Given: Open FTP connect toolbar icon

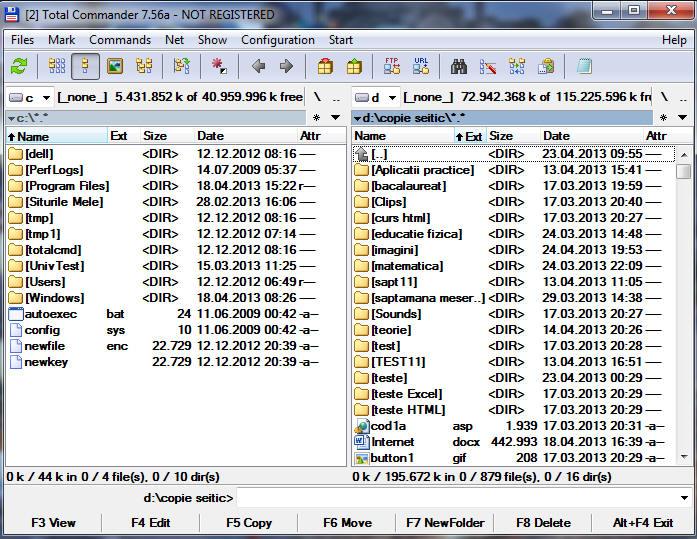Looking at the screenshot, I should pyautogui.click(x=392, y=67).
